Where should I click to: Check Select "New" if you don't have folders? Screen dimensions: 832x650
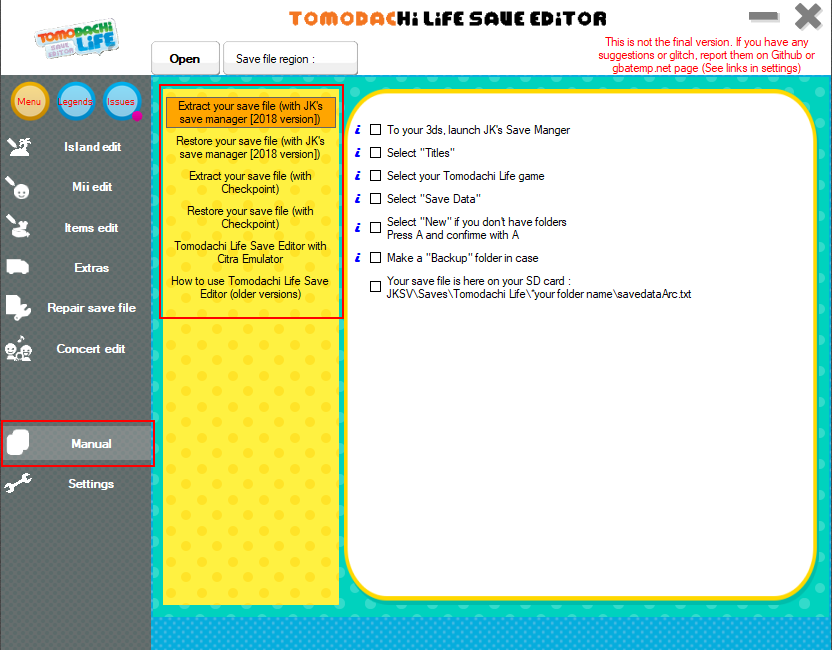375,228
